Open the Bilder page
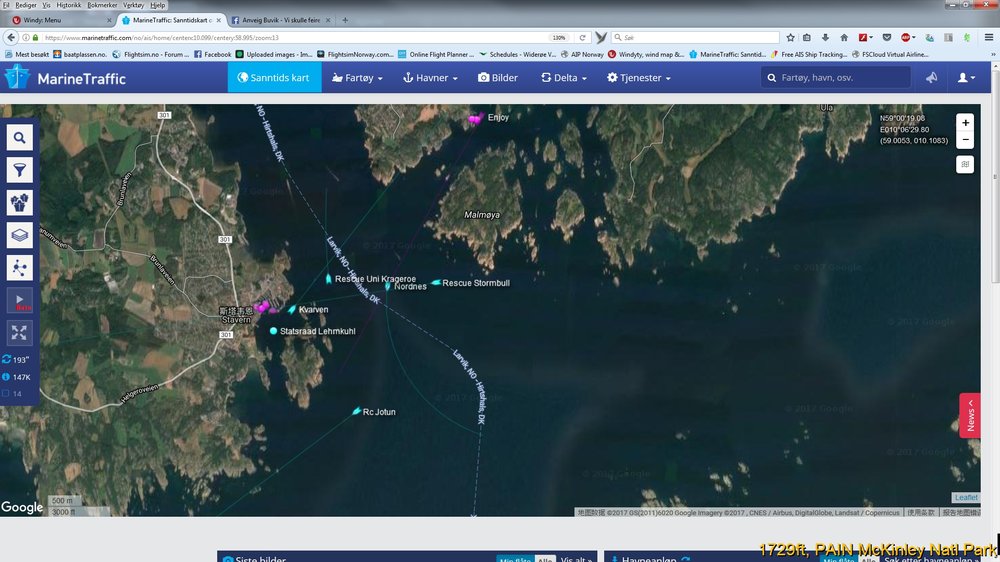 point(498,78)
